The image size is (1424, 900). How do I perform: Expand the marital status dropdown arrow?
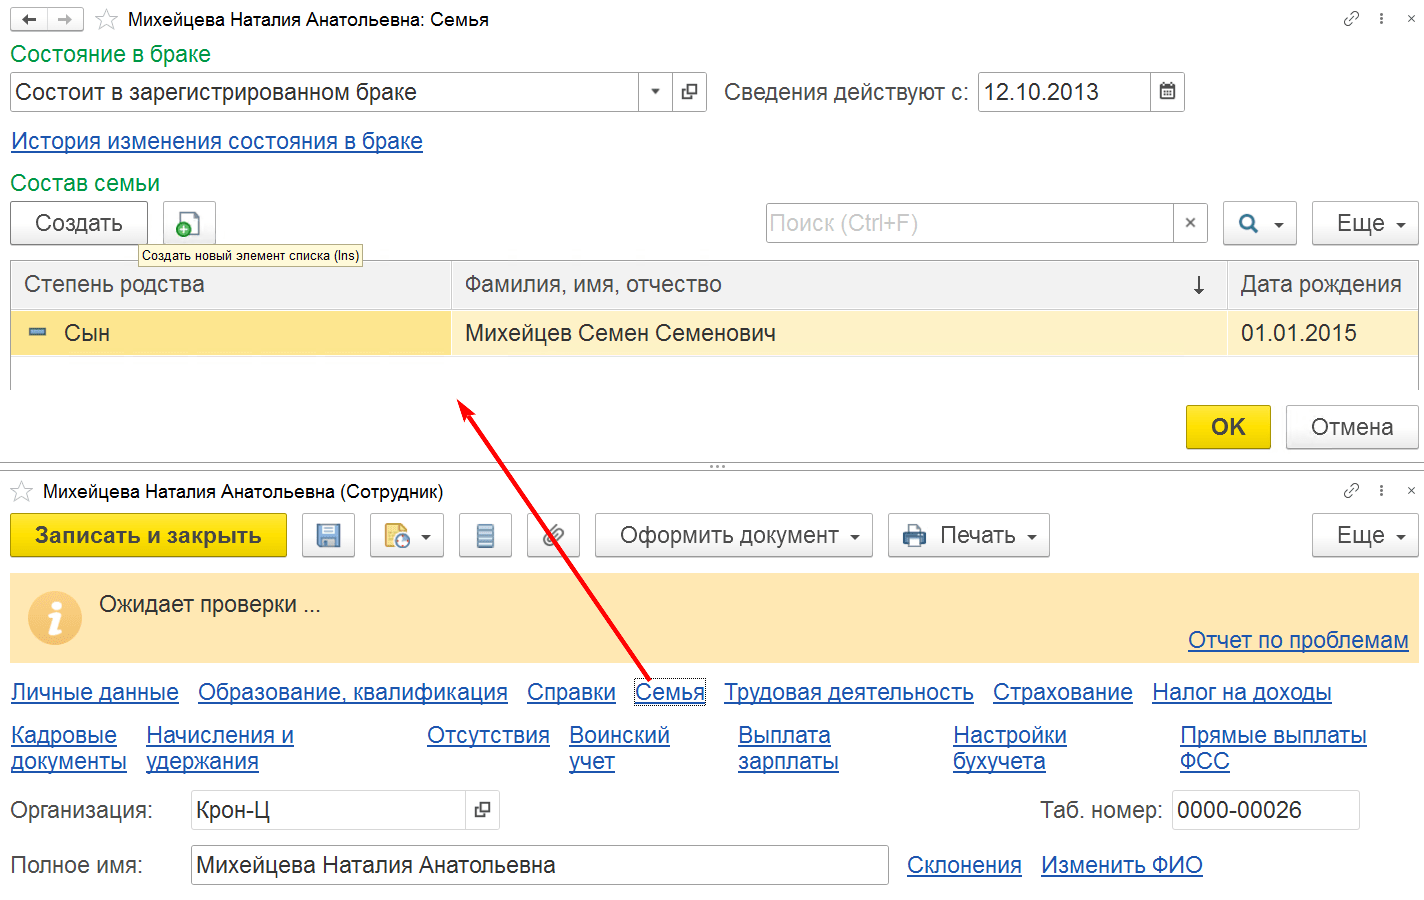[655, 92]
